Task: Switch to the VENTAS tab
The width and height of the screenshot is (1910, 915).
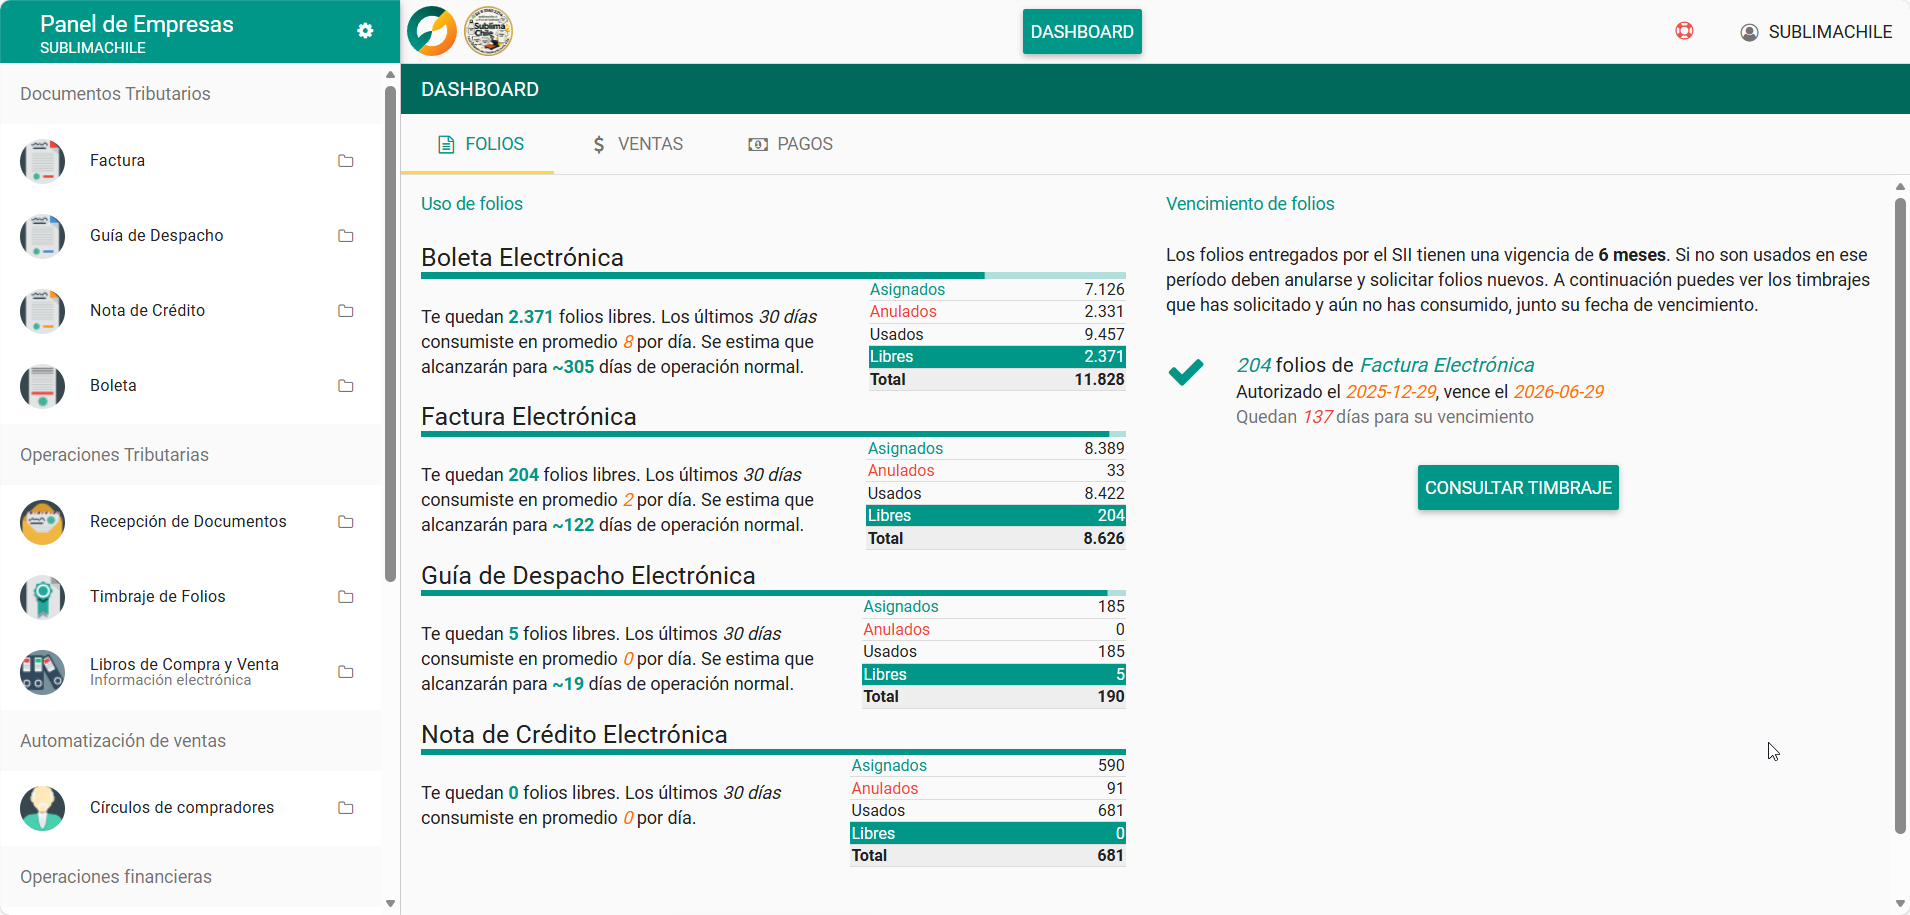Action: [638, 143]
